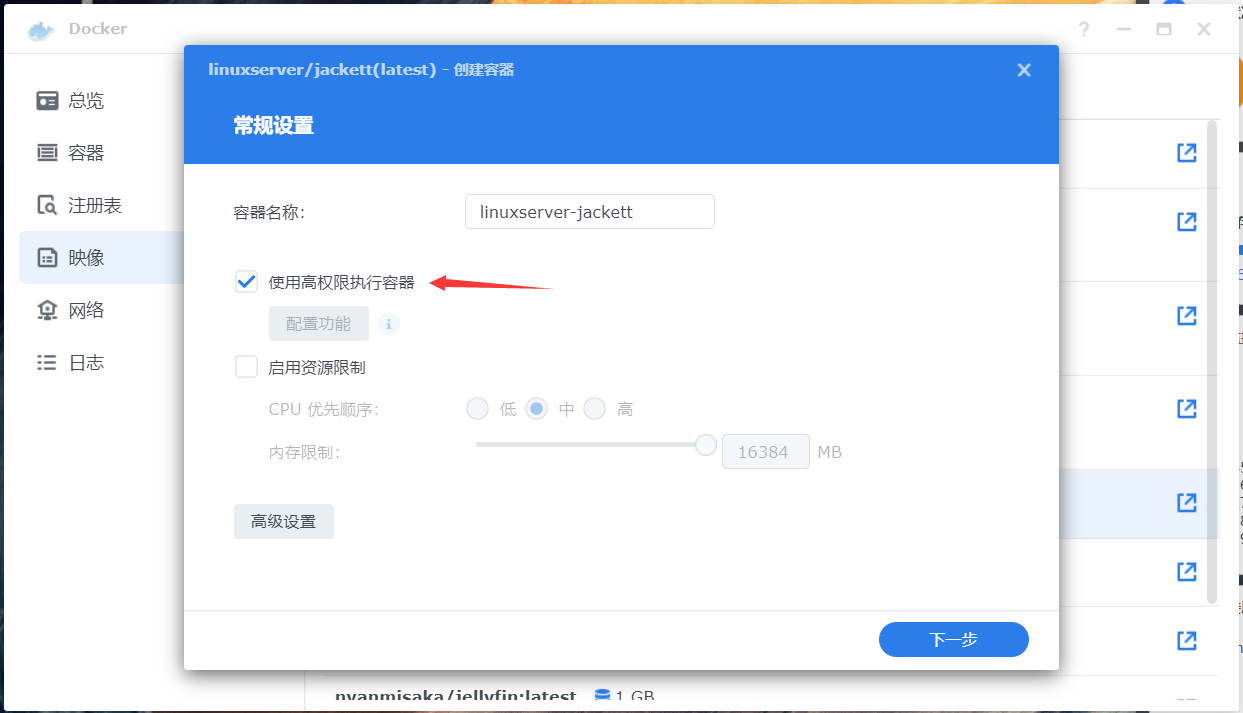Viewport: 1243px width, 713px height.
Task: Enable the 启用资源限制 checkbox
Action: pyautogui.click(x=247, y=367)
